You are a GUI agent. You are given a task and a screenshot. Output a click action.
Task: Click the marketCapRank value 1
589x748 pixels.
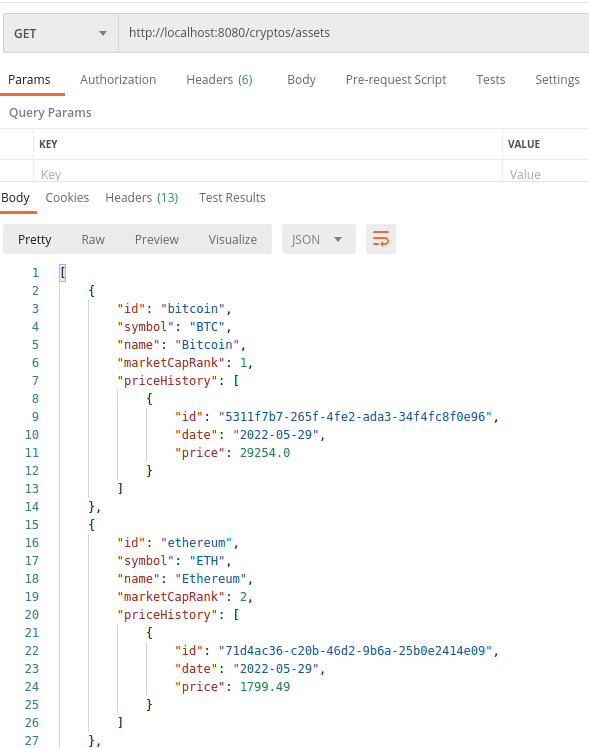[243, 363]
